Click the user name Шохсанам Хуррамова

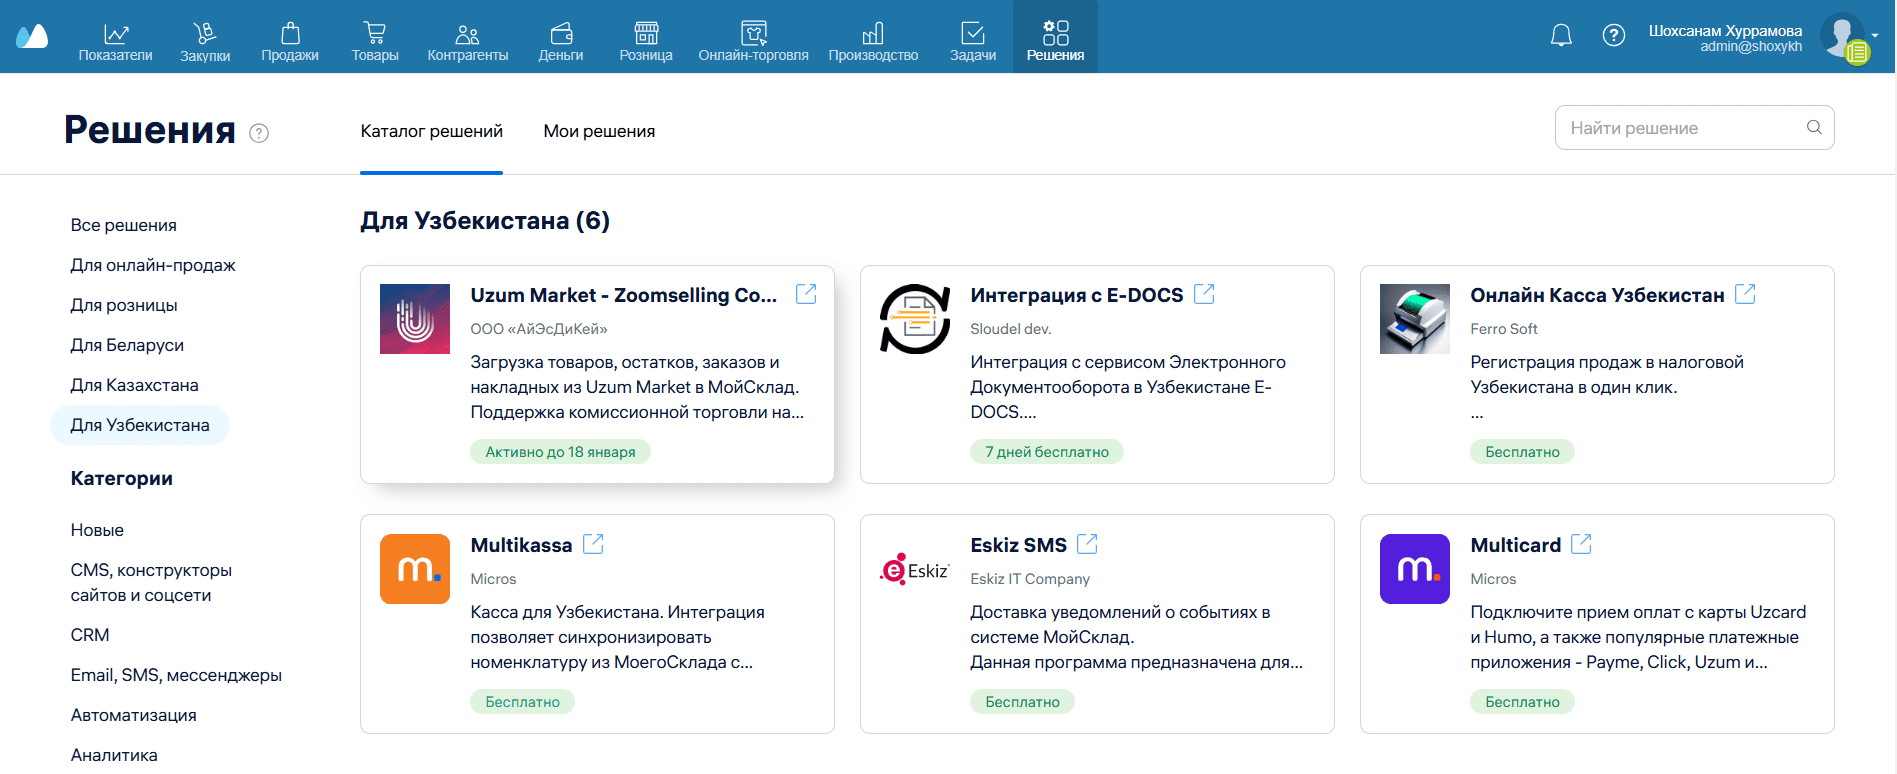[1725, 31]
